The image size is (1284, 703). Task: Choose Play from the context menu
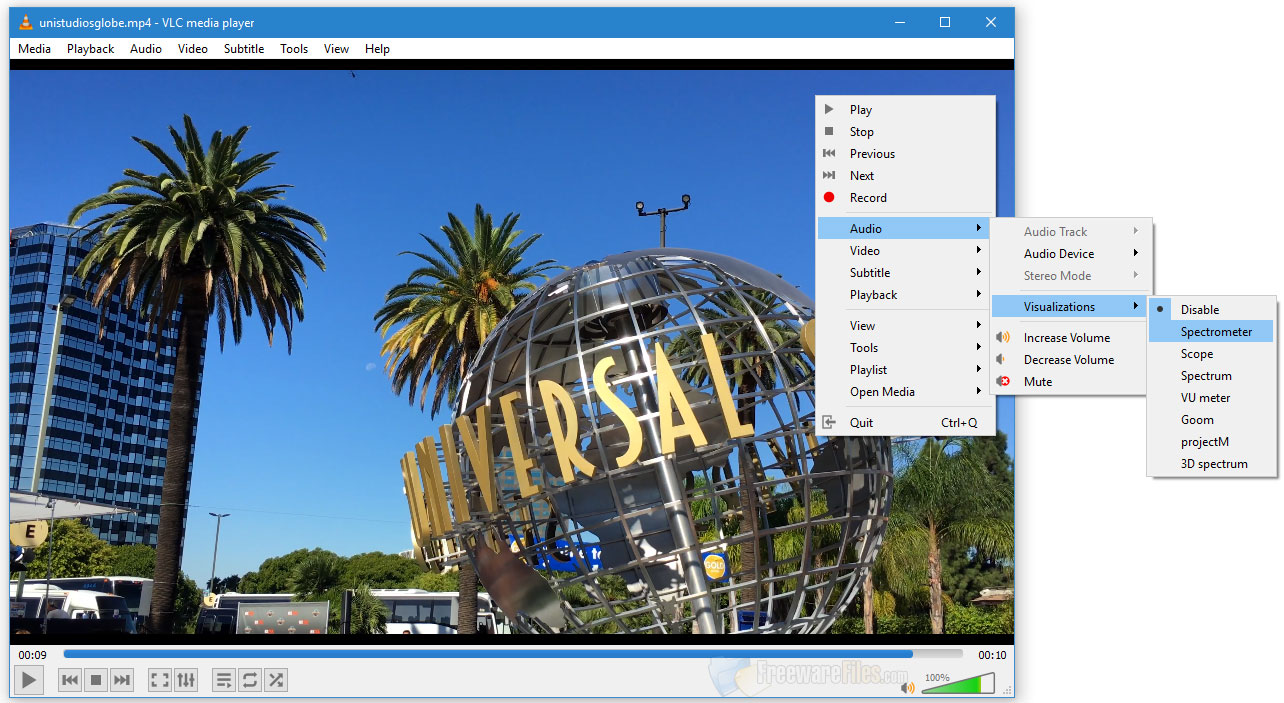[906, 110]
